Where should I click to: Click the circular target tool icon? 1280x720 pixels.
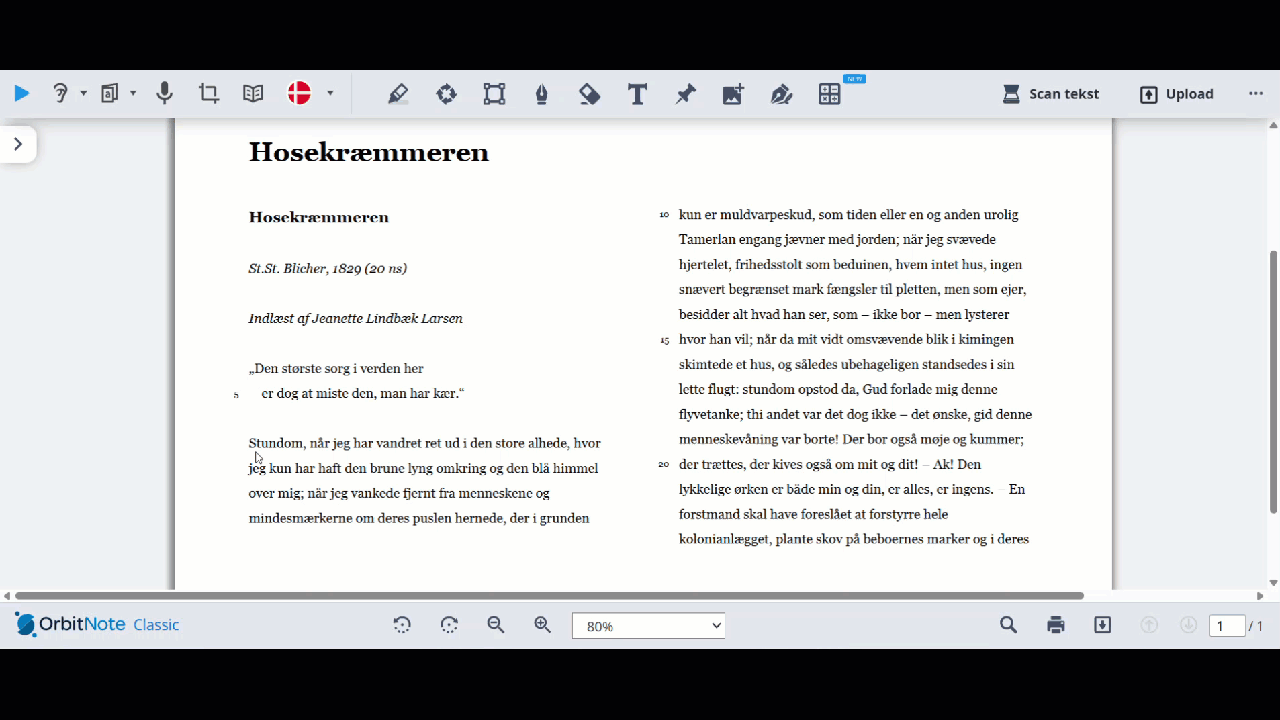pyautogui.click(x=446, y=94)
